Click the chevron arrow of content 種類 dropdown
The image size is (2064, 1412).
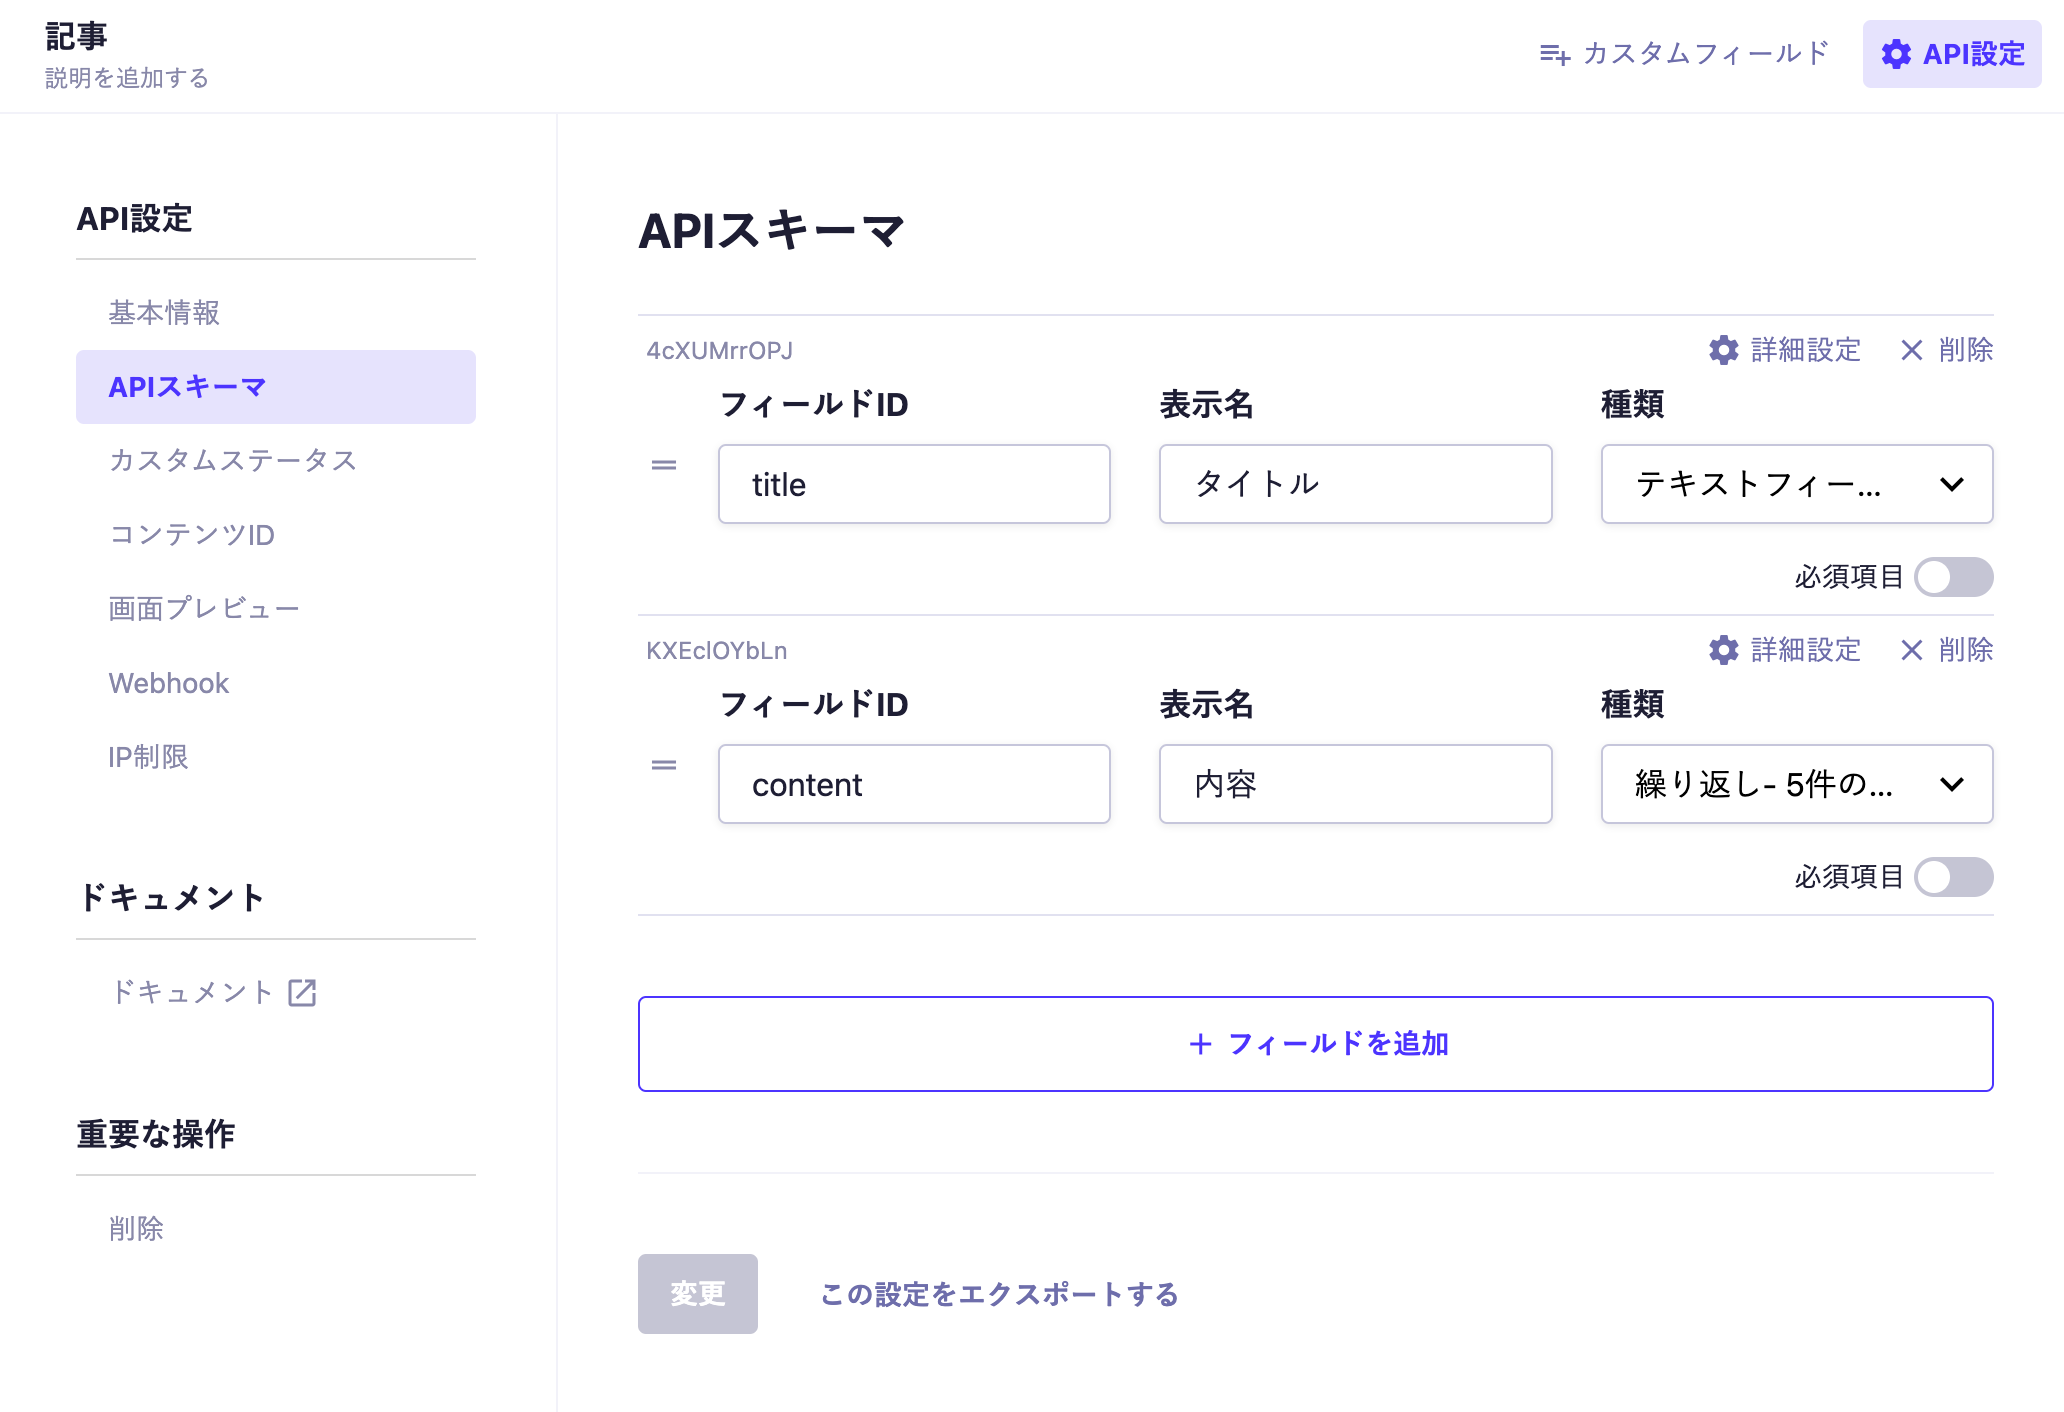1951,784
